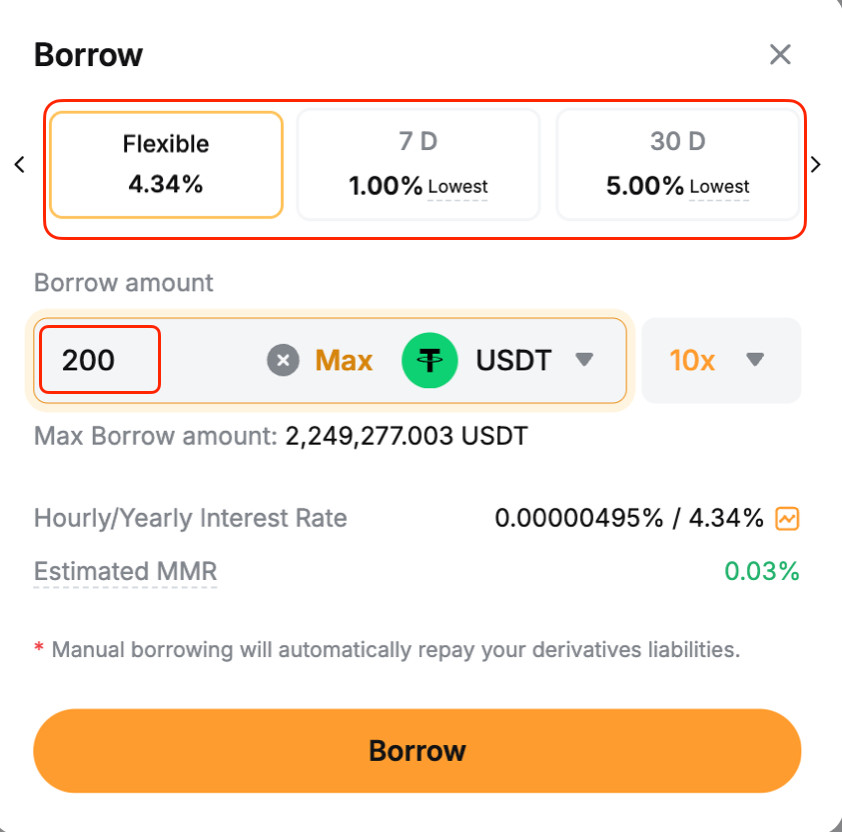
Task: Click Max to borrow maximum amount
Action: [344, 360]
